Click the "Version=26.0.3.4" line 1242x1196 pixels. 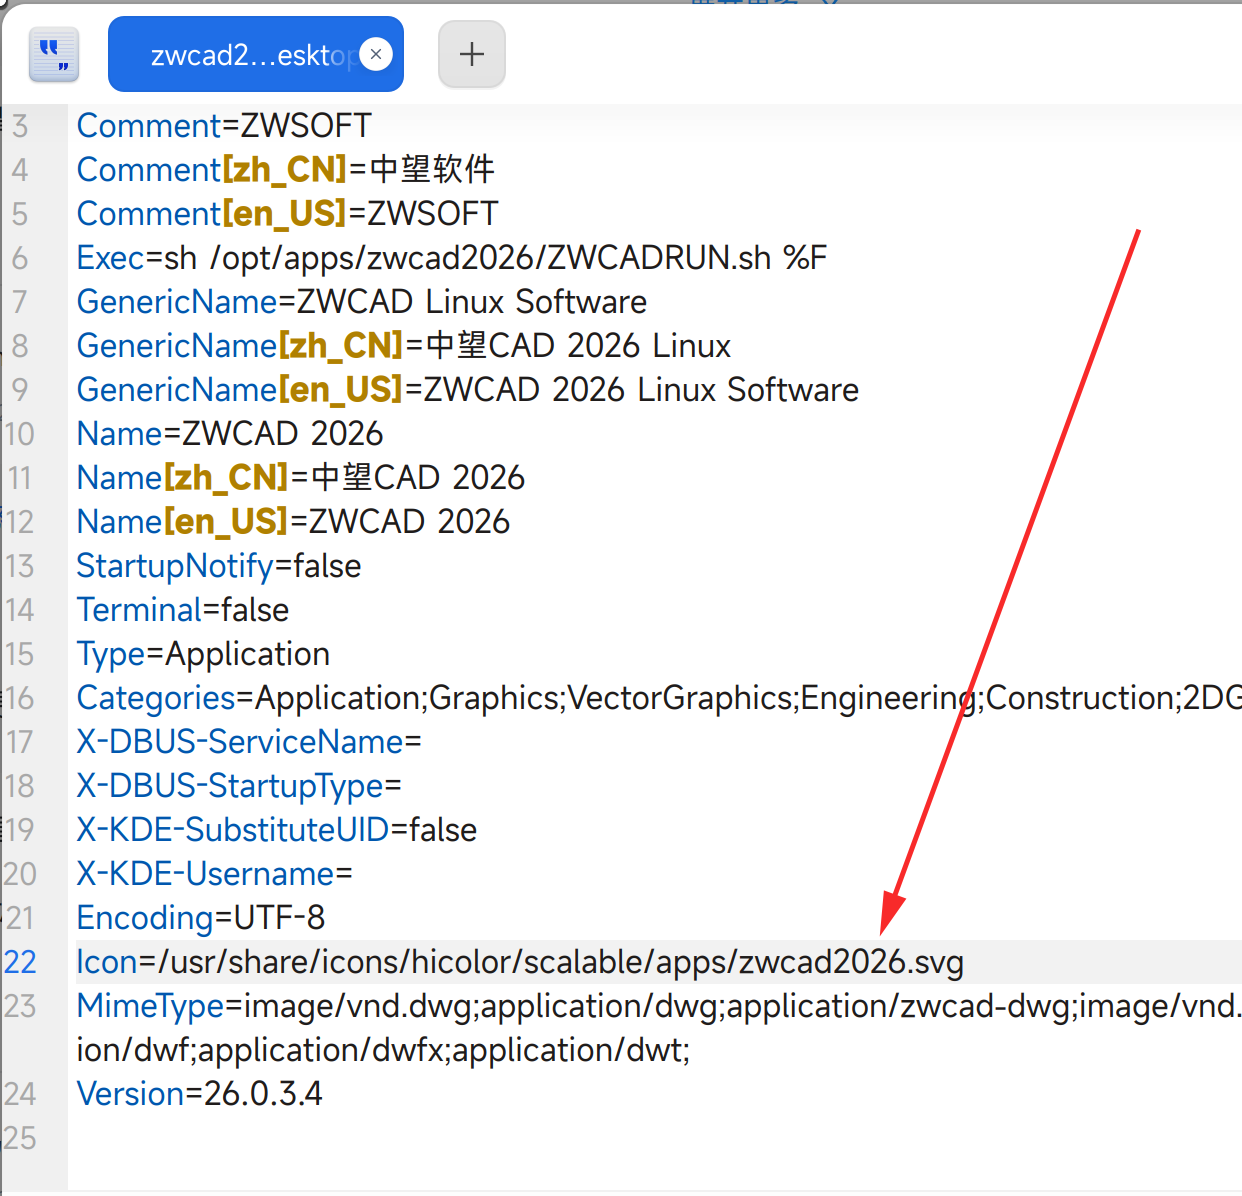point(200,1094)
